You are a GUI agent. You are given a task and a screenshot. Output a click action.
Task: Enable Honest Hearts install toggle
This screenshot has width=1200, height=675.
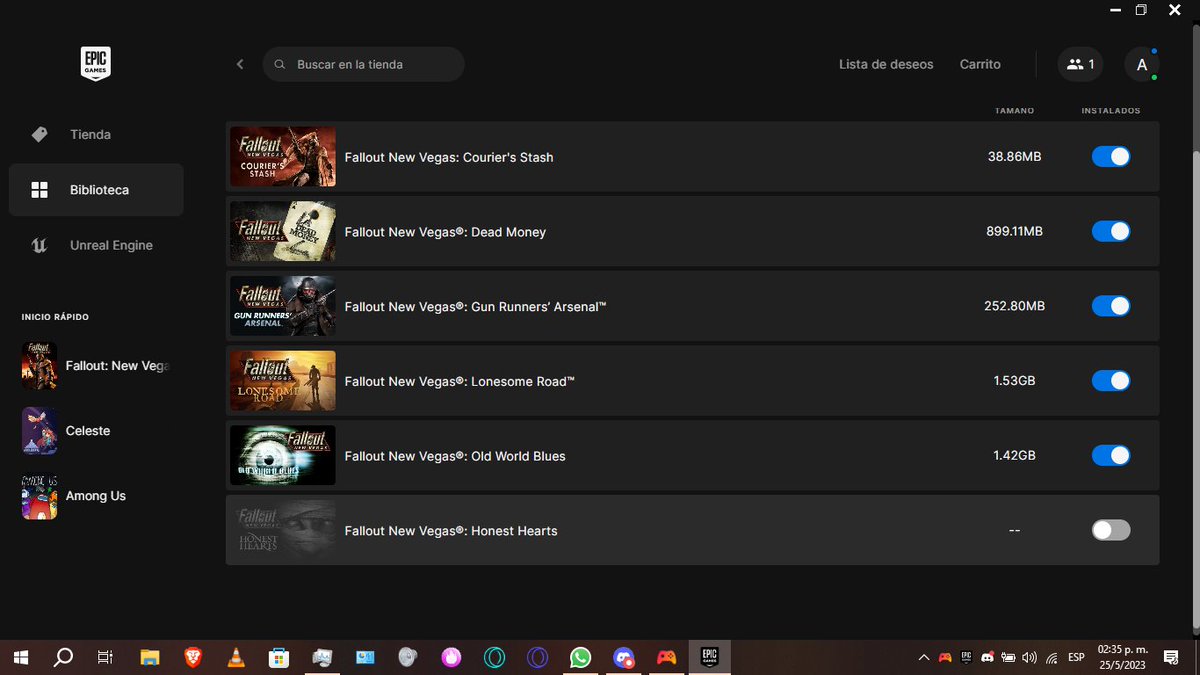point(1111,530)
